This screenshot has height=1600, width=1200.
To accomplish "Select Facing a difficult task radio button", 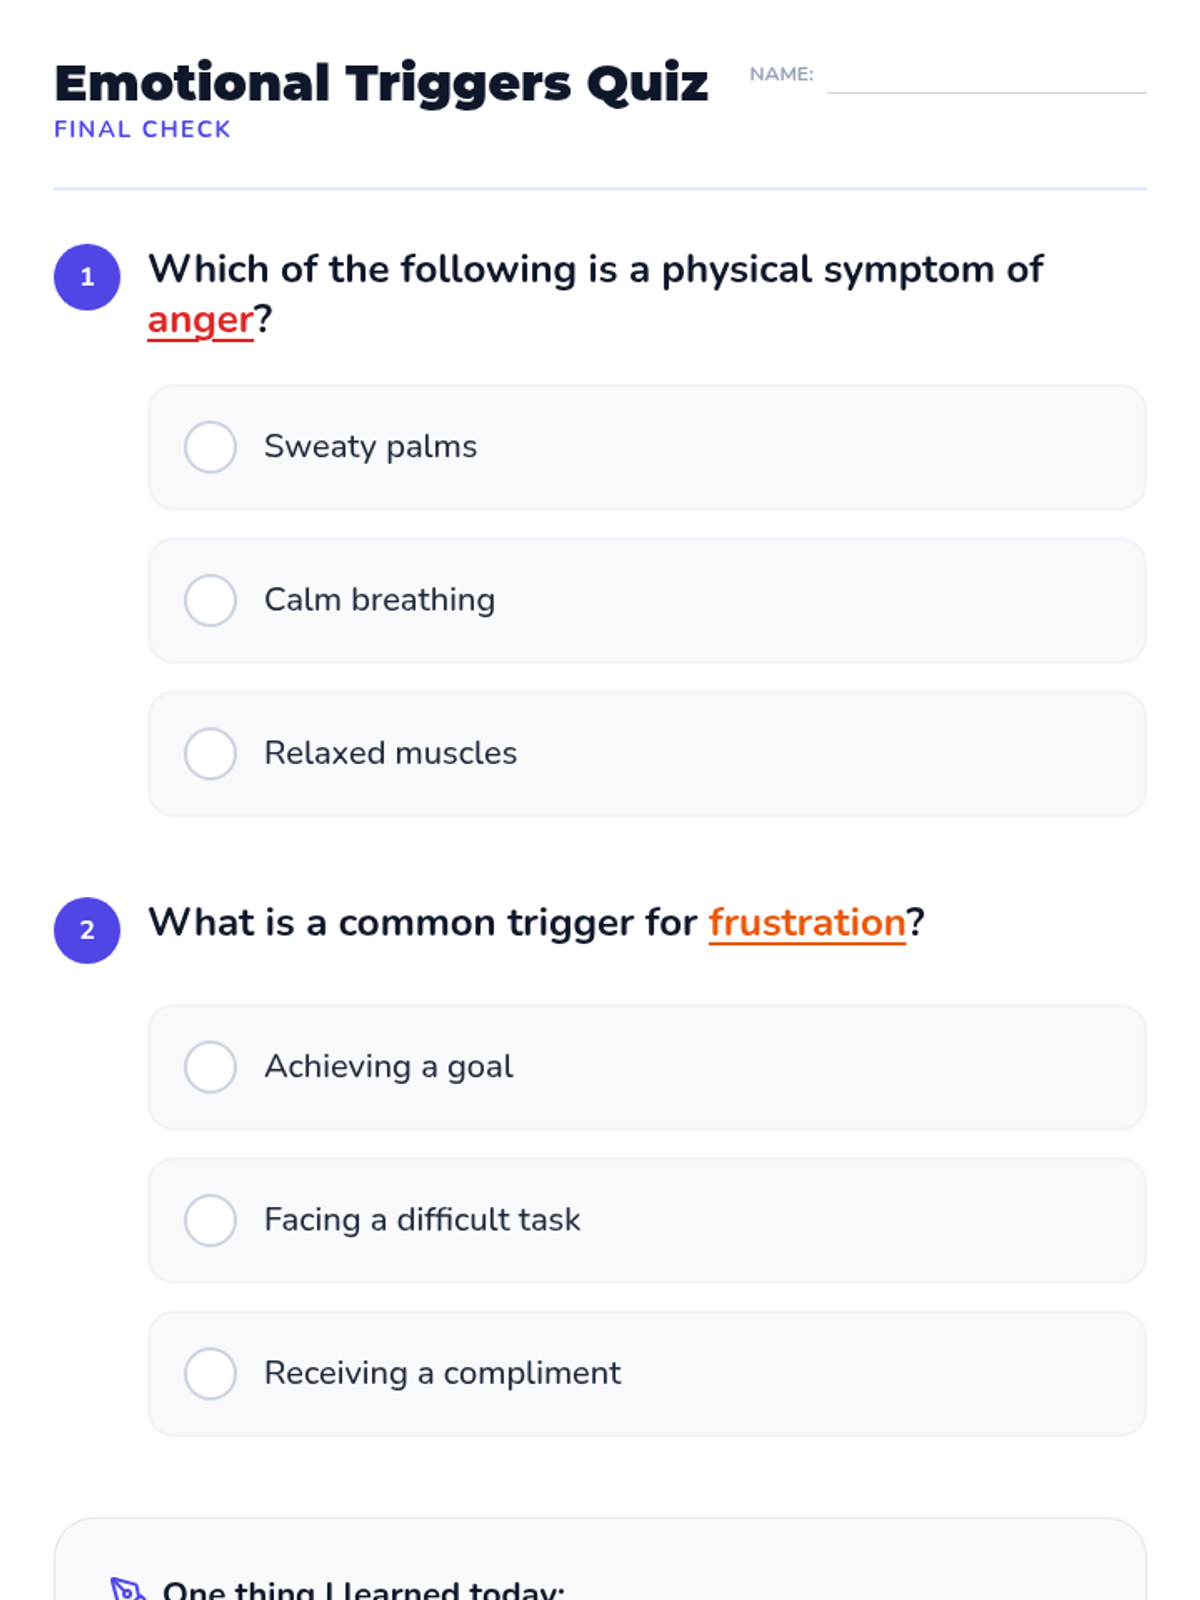I will click(210, 1220).
